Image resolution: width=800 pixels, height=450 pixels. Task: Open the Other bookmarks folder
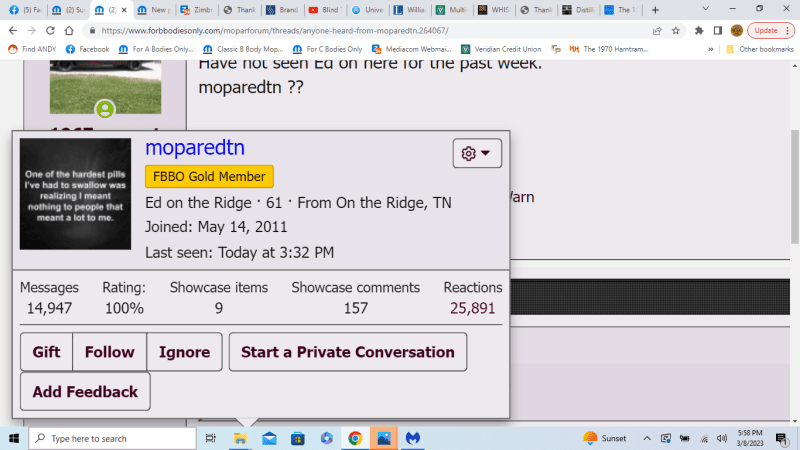(758, 48)
